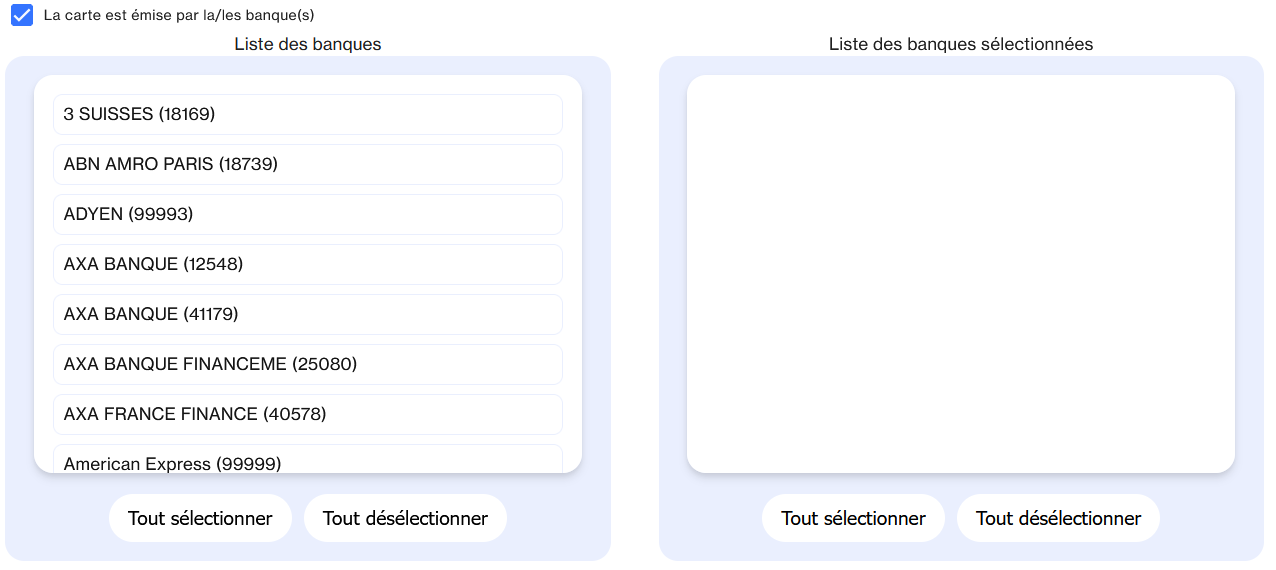
Task: Click white padding left of 3 SUISSES item
Action: [44, 114]
